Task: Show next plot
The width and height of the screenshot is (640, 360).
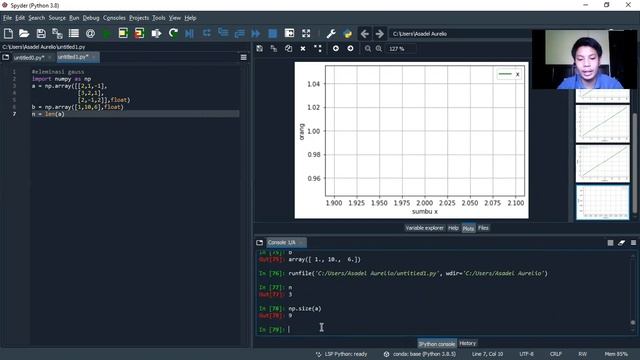Action: click(350, 49)
